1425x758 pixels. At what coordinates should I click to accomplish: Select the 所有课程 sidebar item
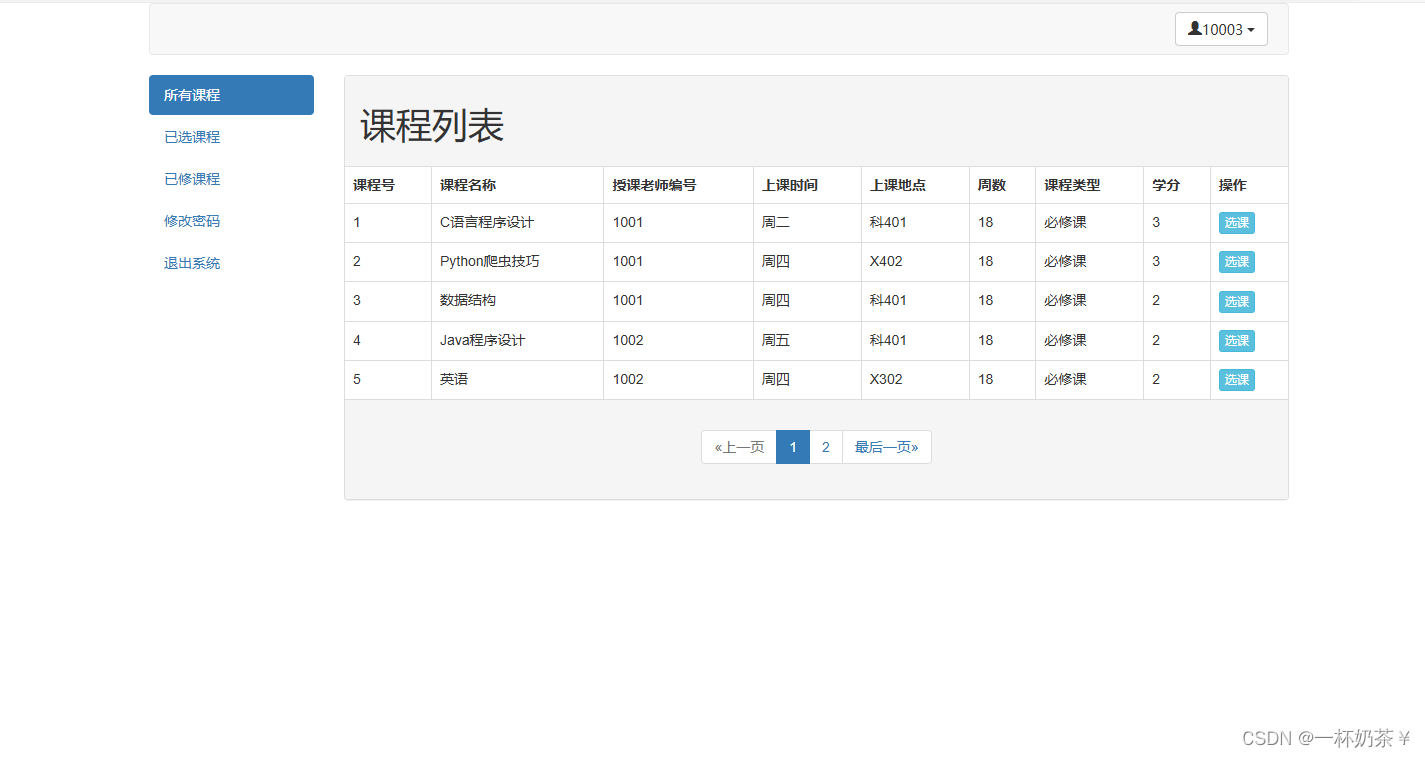point(231,95)
